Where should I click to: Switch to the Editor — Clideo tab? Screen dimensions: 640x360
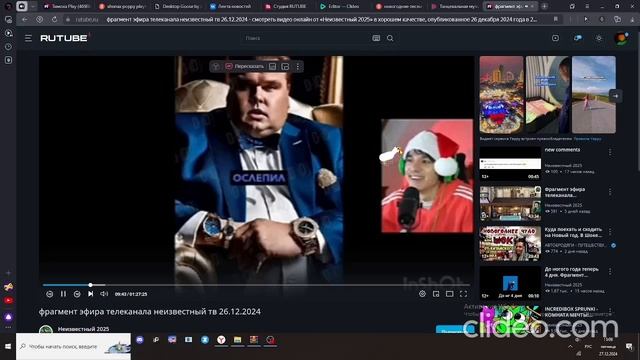point(343,7)
